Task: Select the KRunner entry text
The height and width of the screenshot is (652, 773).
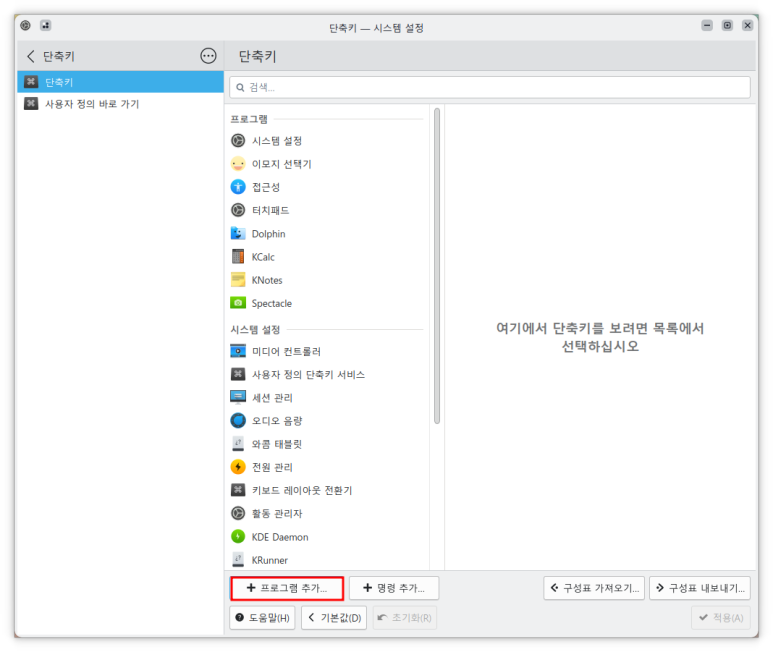Action: coord(270,560)
